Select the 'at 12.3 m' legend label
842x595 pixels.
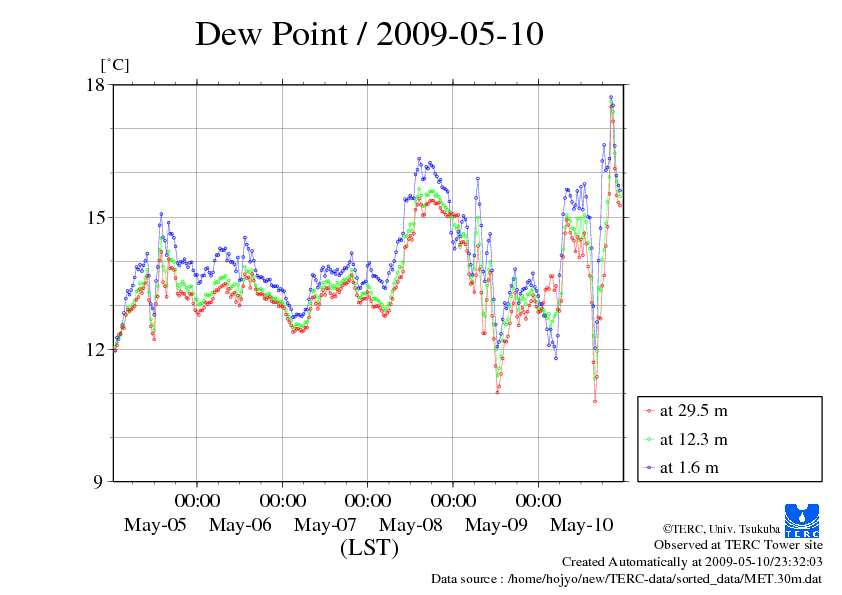pyautogui.click(x=694, y=440)
